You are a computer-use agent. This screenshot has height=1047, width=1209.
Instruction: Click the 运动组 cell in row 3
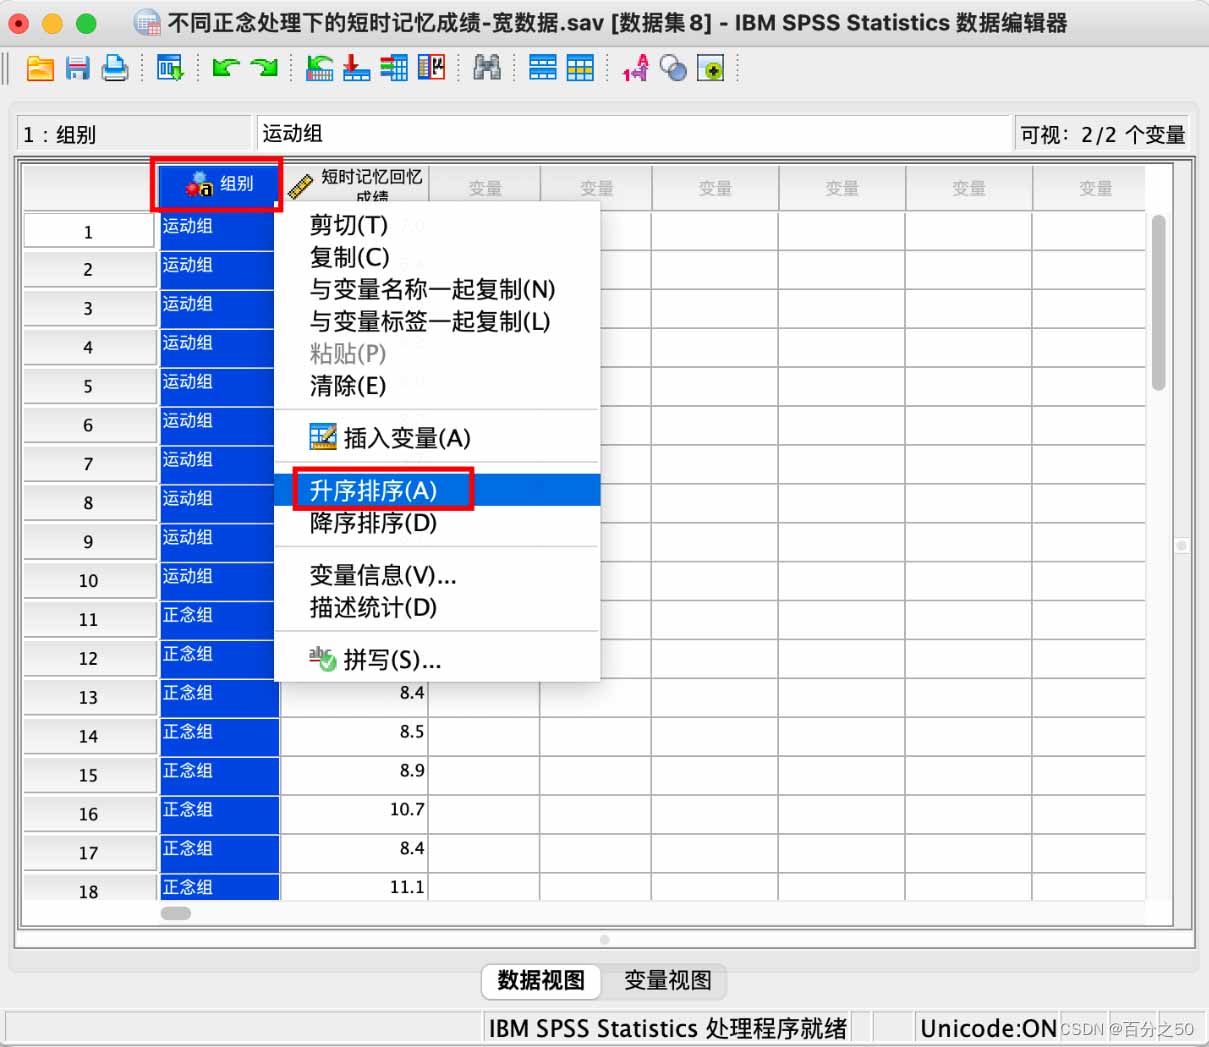(218, 308)
